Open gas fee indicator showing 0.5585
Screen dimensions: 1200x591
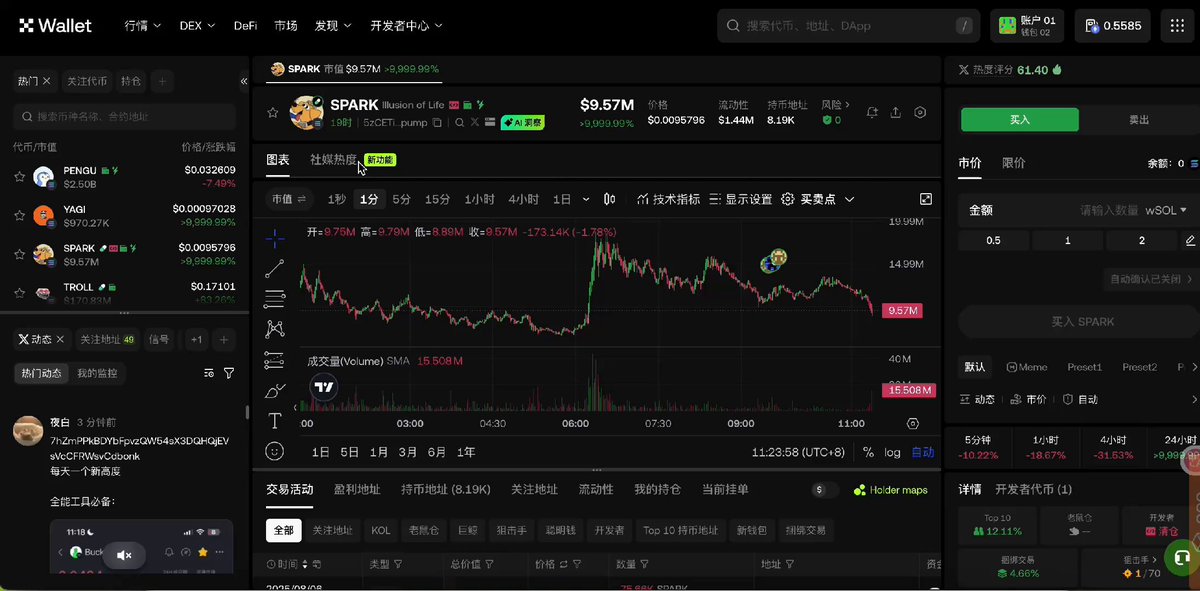tap(1113, 26)
